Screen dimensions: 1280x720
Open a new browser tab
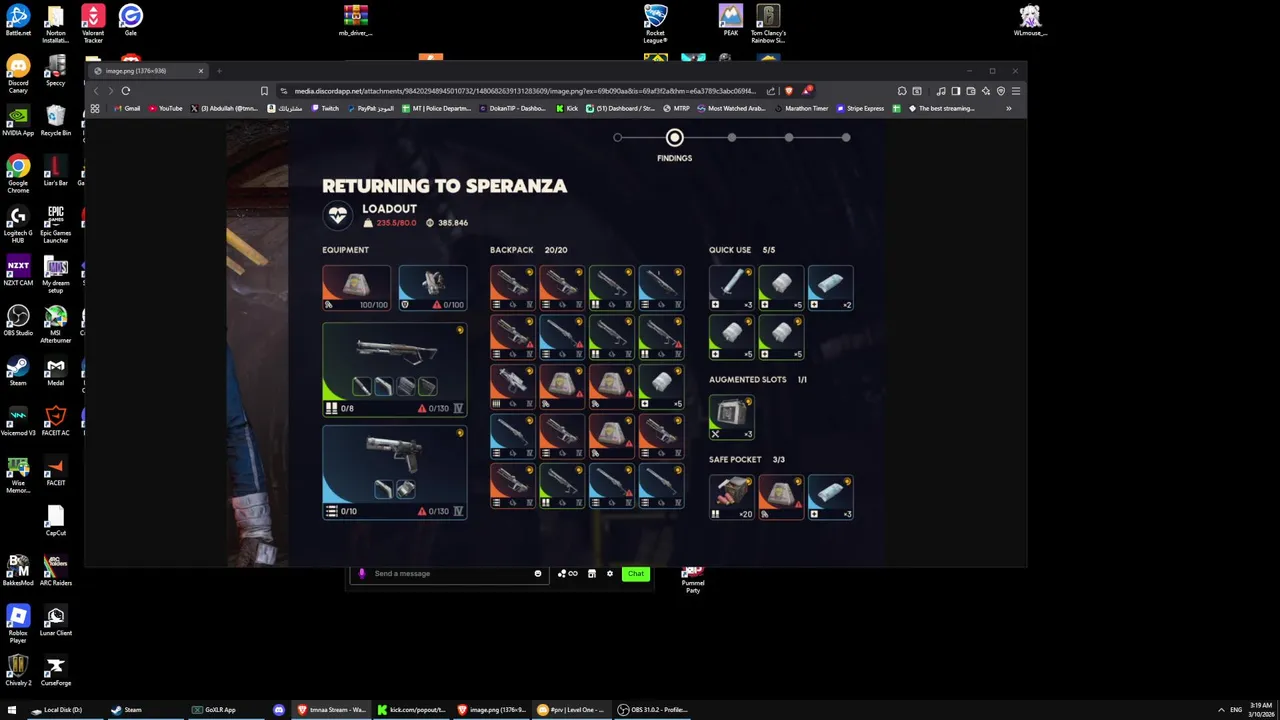pos(219,71)
